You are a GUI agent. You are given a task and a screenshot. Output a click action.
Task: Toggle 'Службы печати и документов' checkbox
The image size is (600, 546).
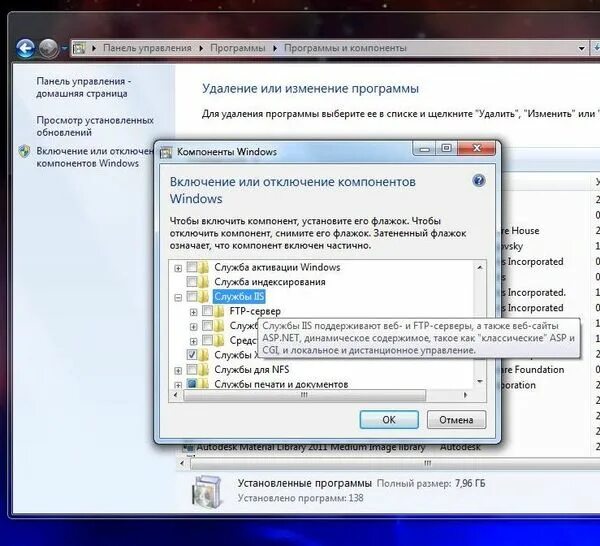tap(192, 383)
